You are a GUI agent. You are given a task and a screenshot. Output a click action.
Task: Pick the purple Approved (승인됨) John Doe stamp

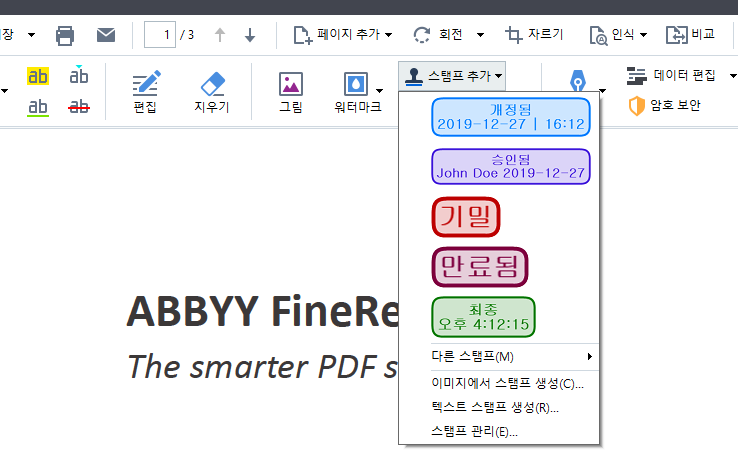(511, 166)
